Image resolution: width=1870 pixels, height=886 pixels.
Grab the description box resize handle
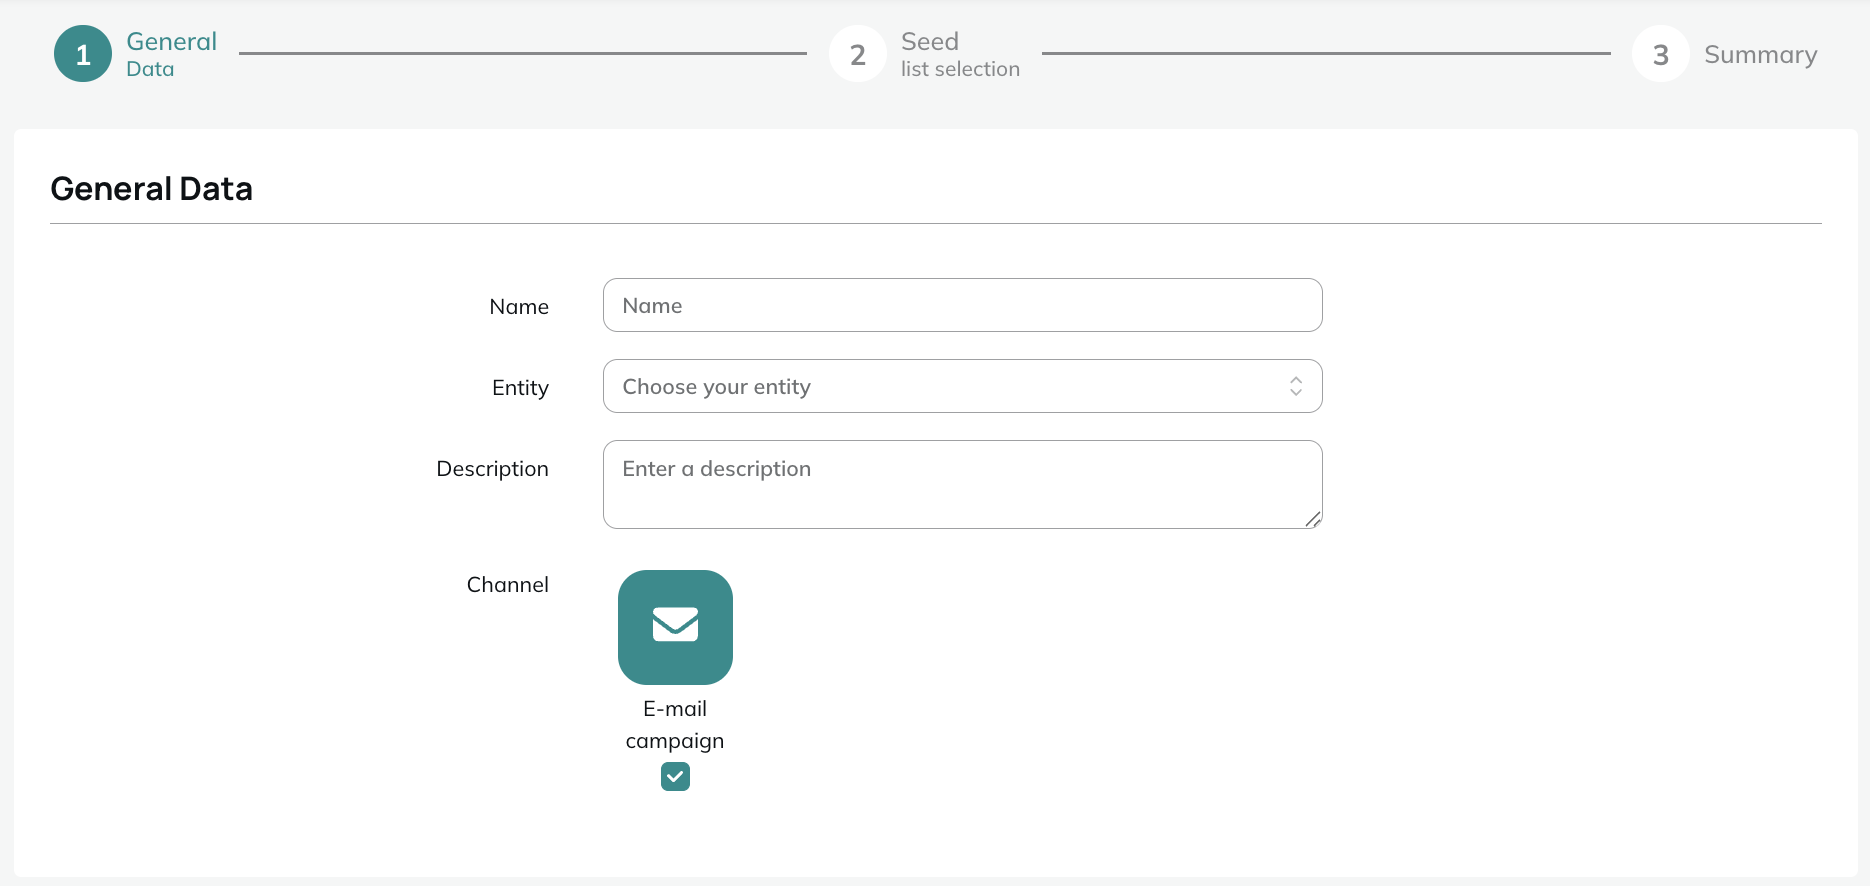pyautogui.click(x=1313, y=519)
